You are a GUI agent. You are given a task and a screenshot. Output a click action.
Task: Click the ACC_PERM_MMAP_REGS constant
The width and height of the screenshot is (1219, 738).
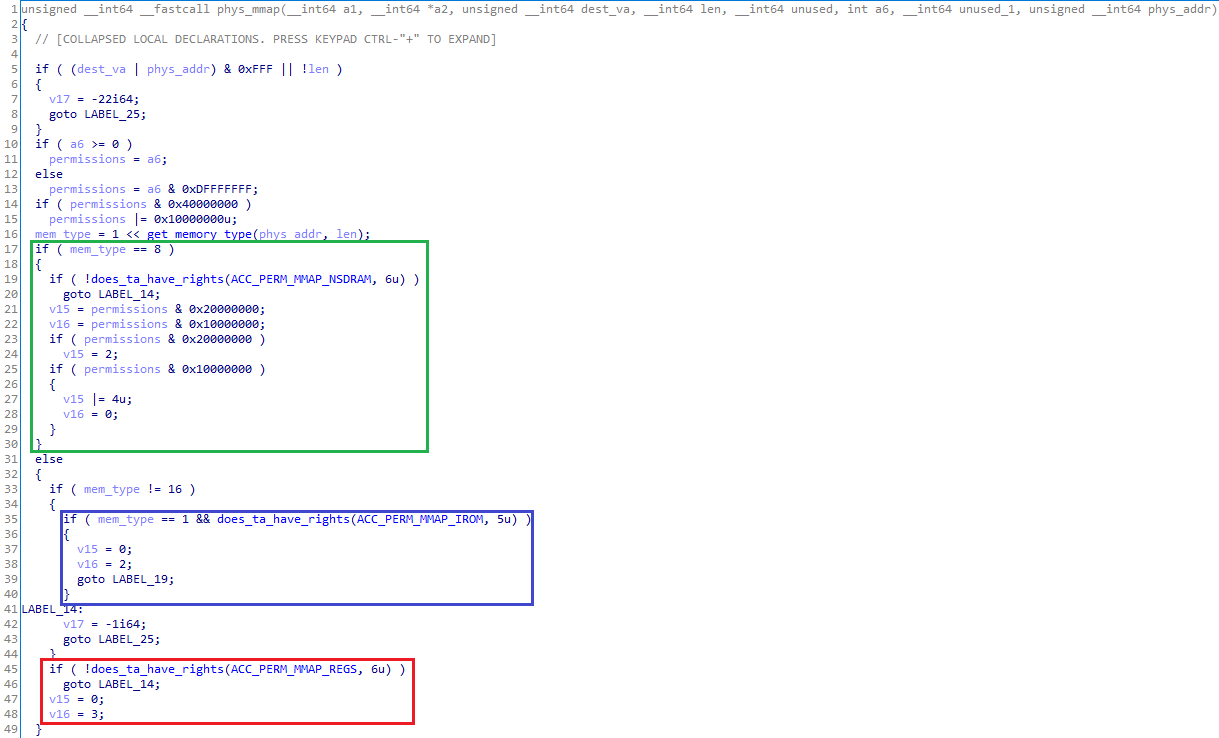pos(295,669)
